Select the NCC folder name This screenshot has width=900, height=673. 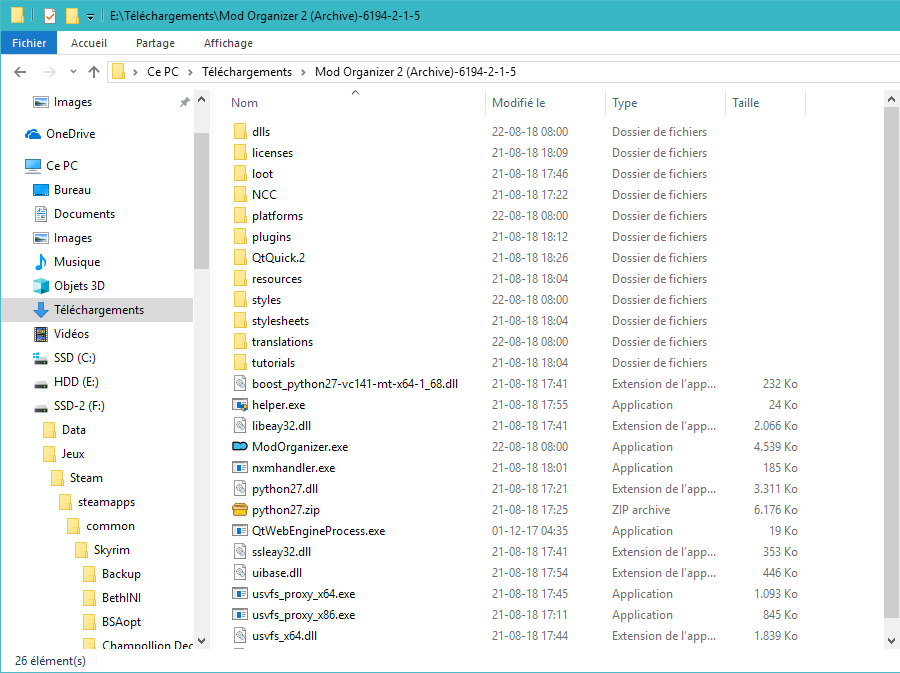coord(264,194)
